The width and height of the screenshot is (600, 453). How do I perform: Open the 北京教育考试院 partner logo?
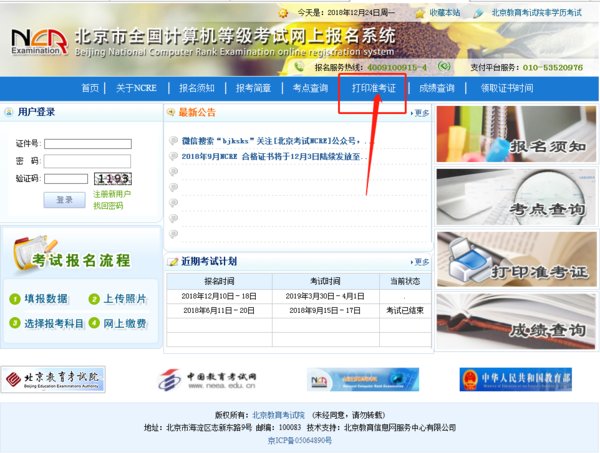(53, 379)
